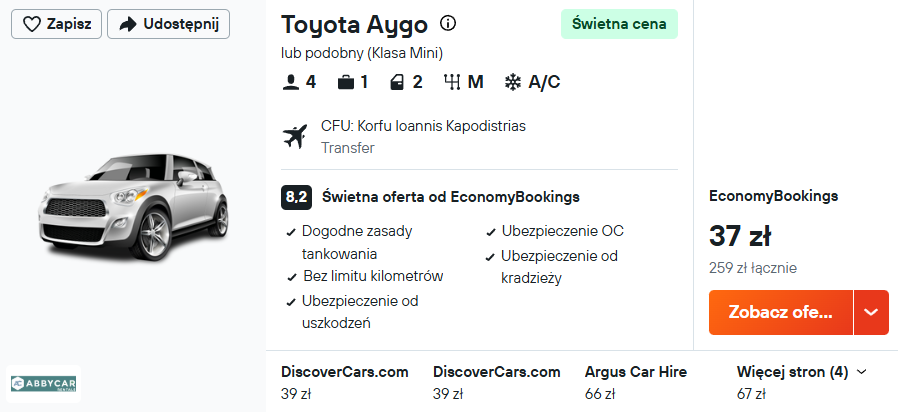Image resolution: width=898 pixels, height=412 pixels.
Task: Select first DiscoverCars.com 39 zł offer
Action: [x=345, y=382]
